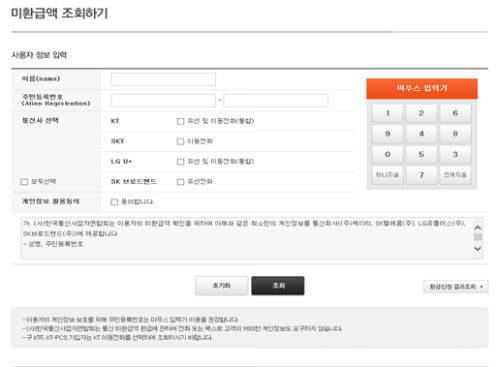
Task: Click keypad digit 0
Action: (388, 154)
